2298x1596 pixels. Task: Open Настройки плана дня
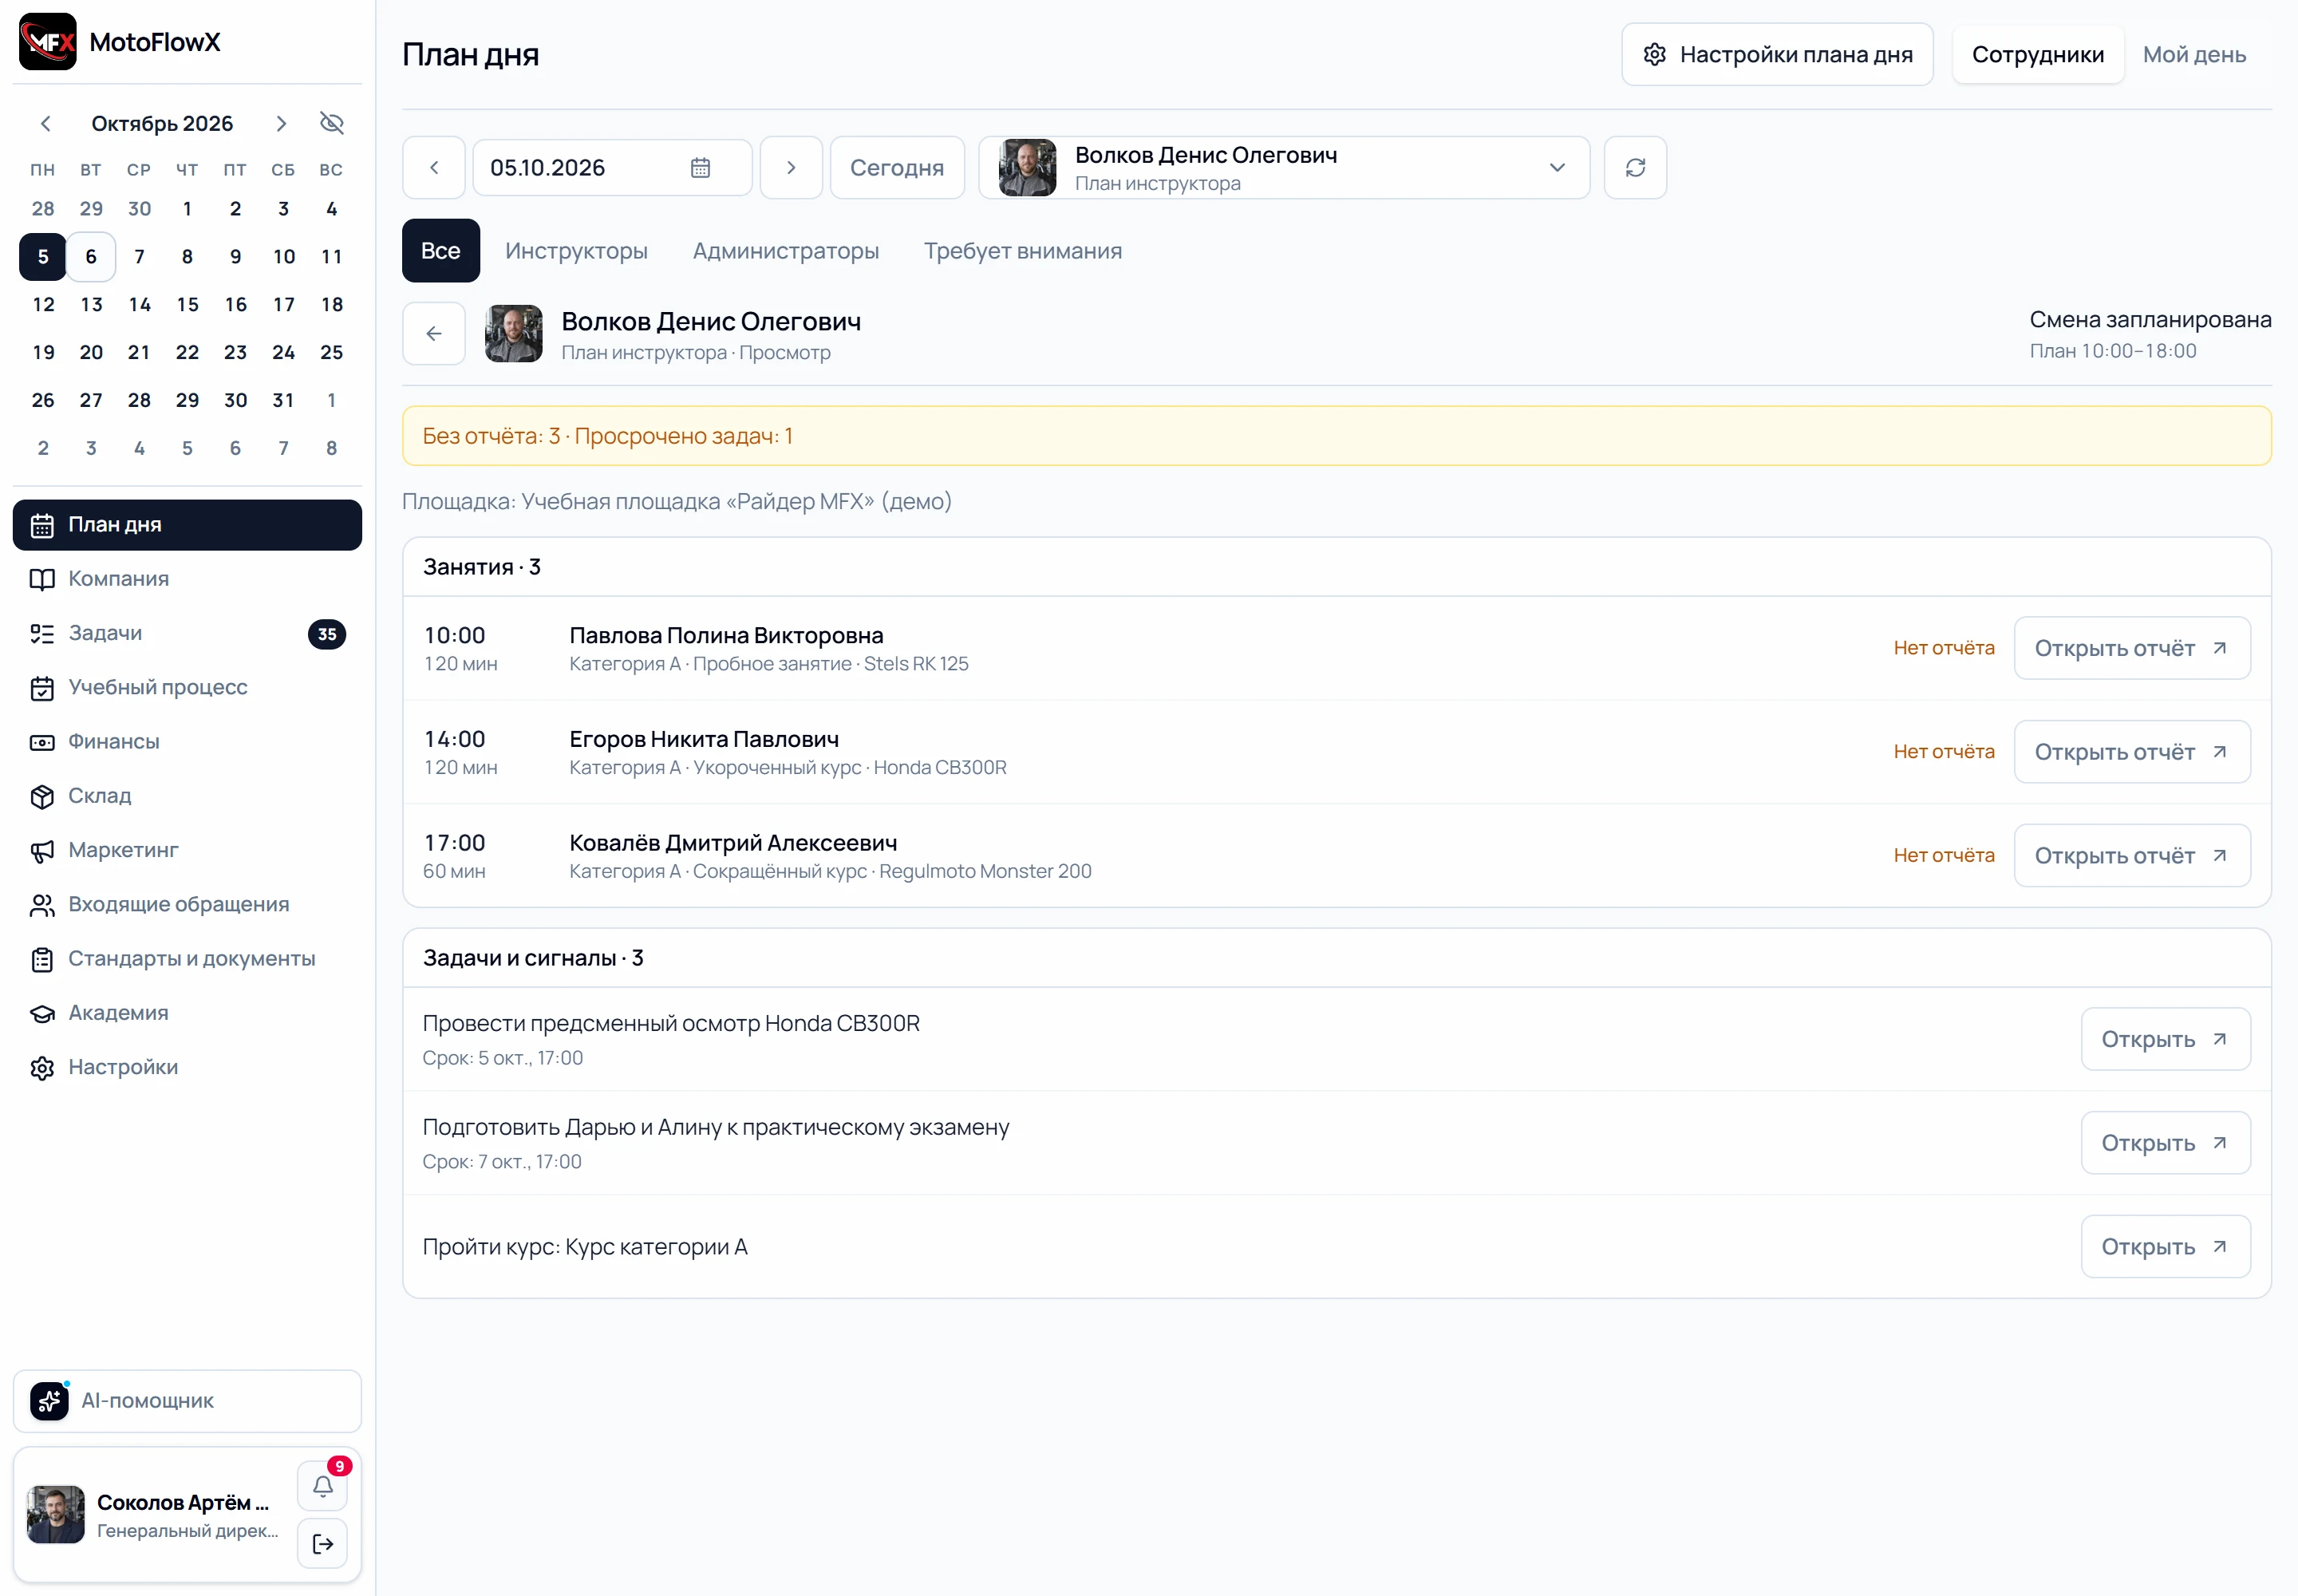[1777, 54]
